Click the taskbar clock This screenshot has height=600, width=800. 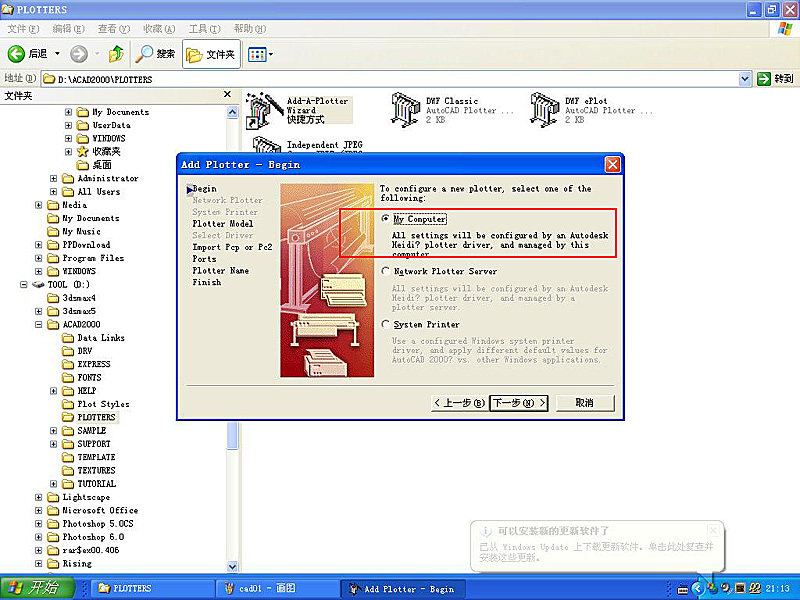pyautogui.click(x=778, y=588)
